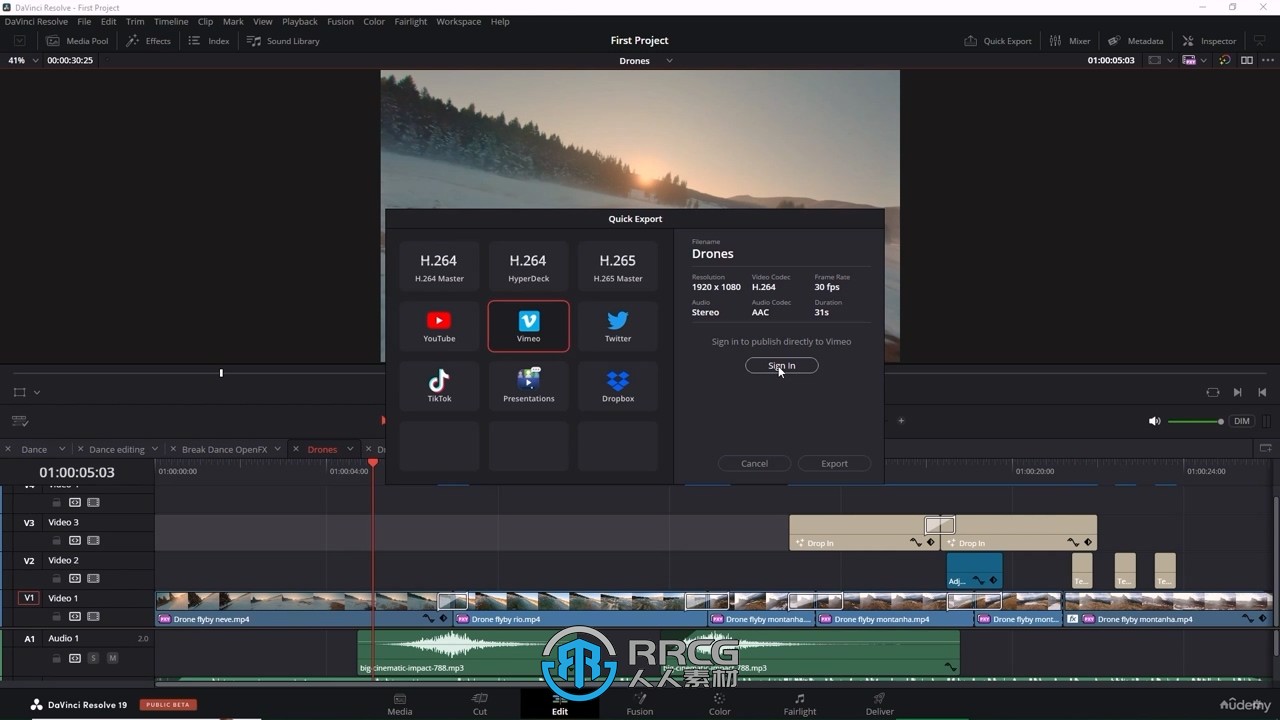Screen dimensions: 1280x720
Task: Solo the Audio 1 track
Action: (x=93, y=658)
